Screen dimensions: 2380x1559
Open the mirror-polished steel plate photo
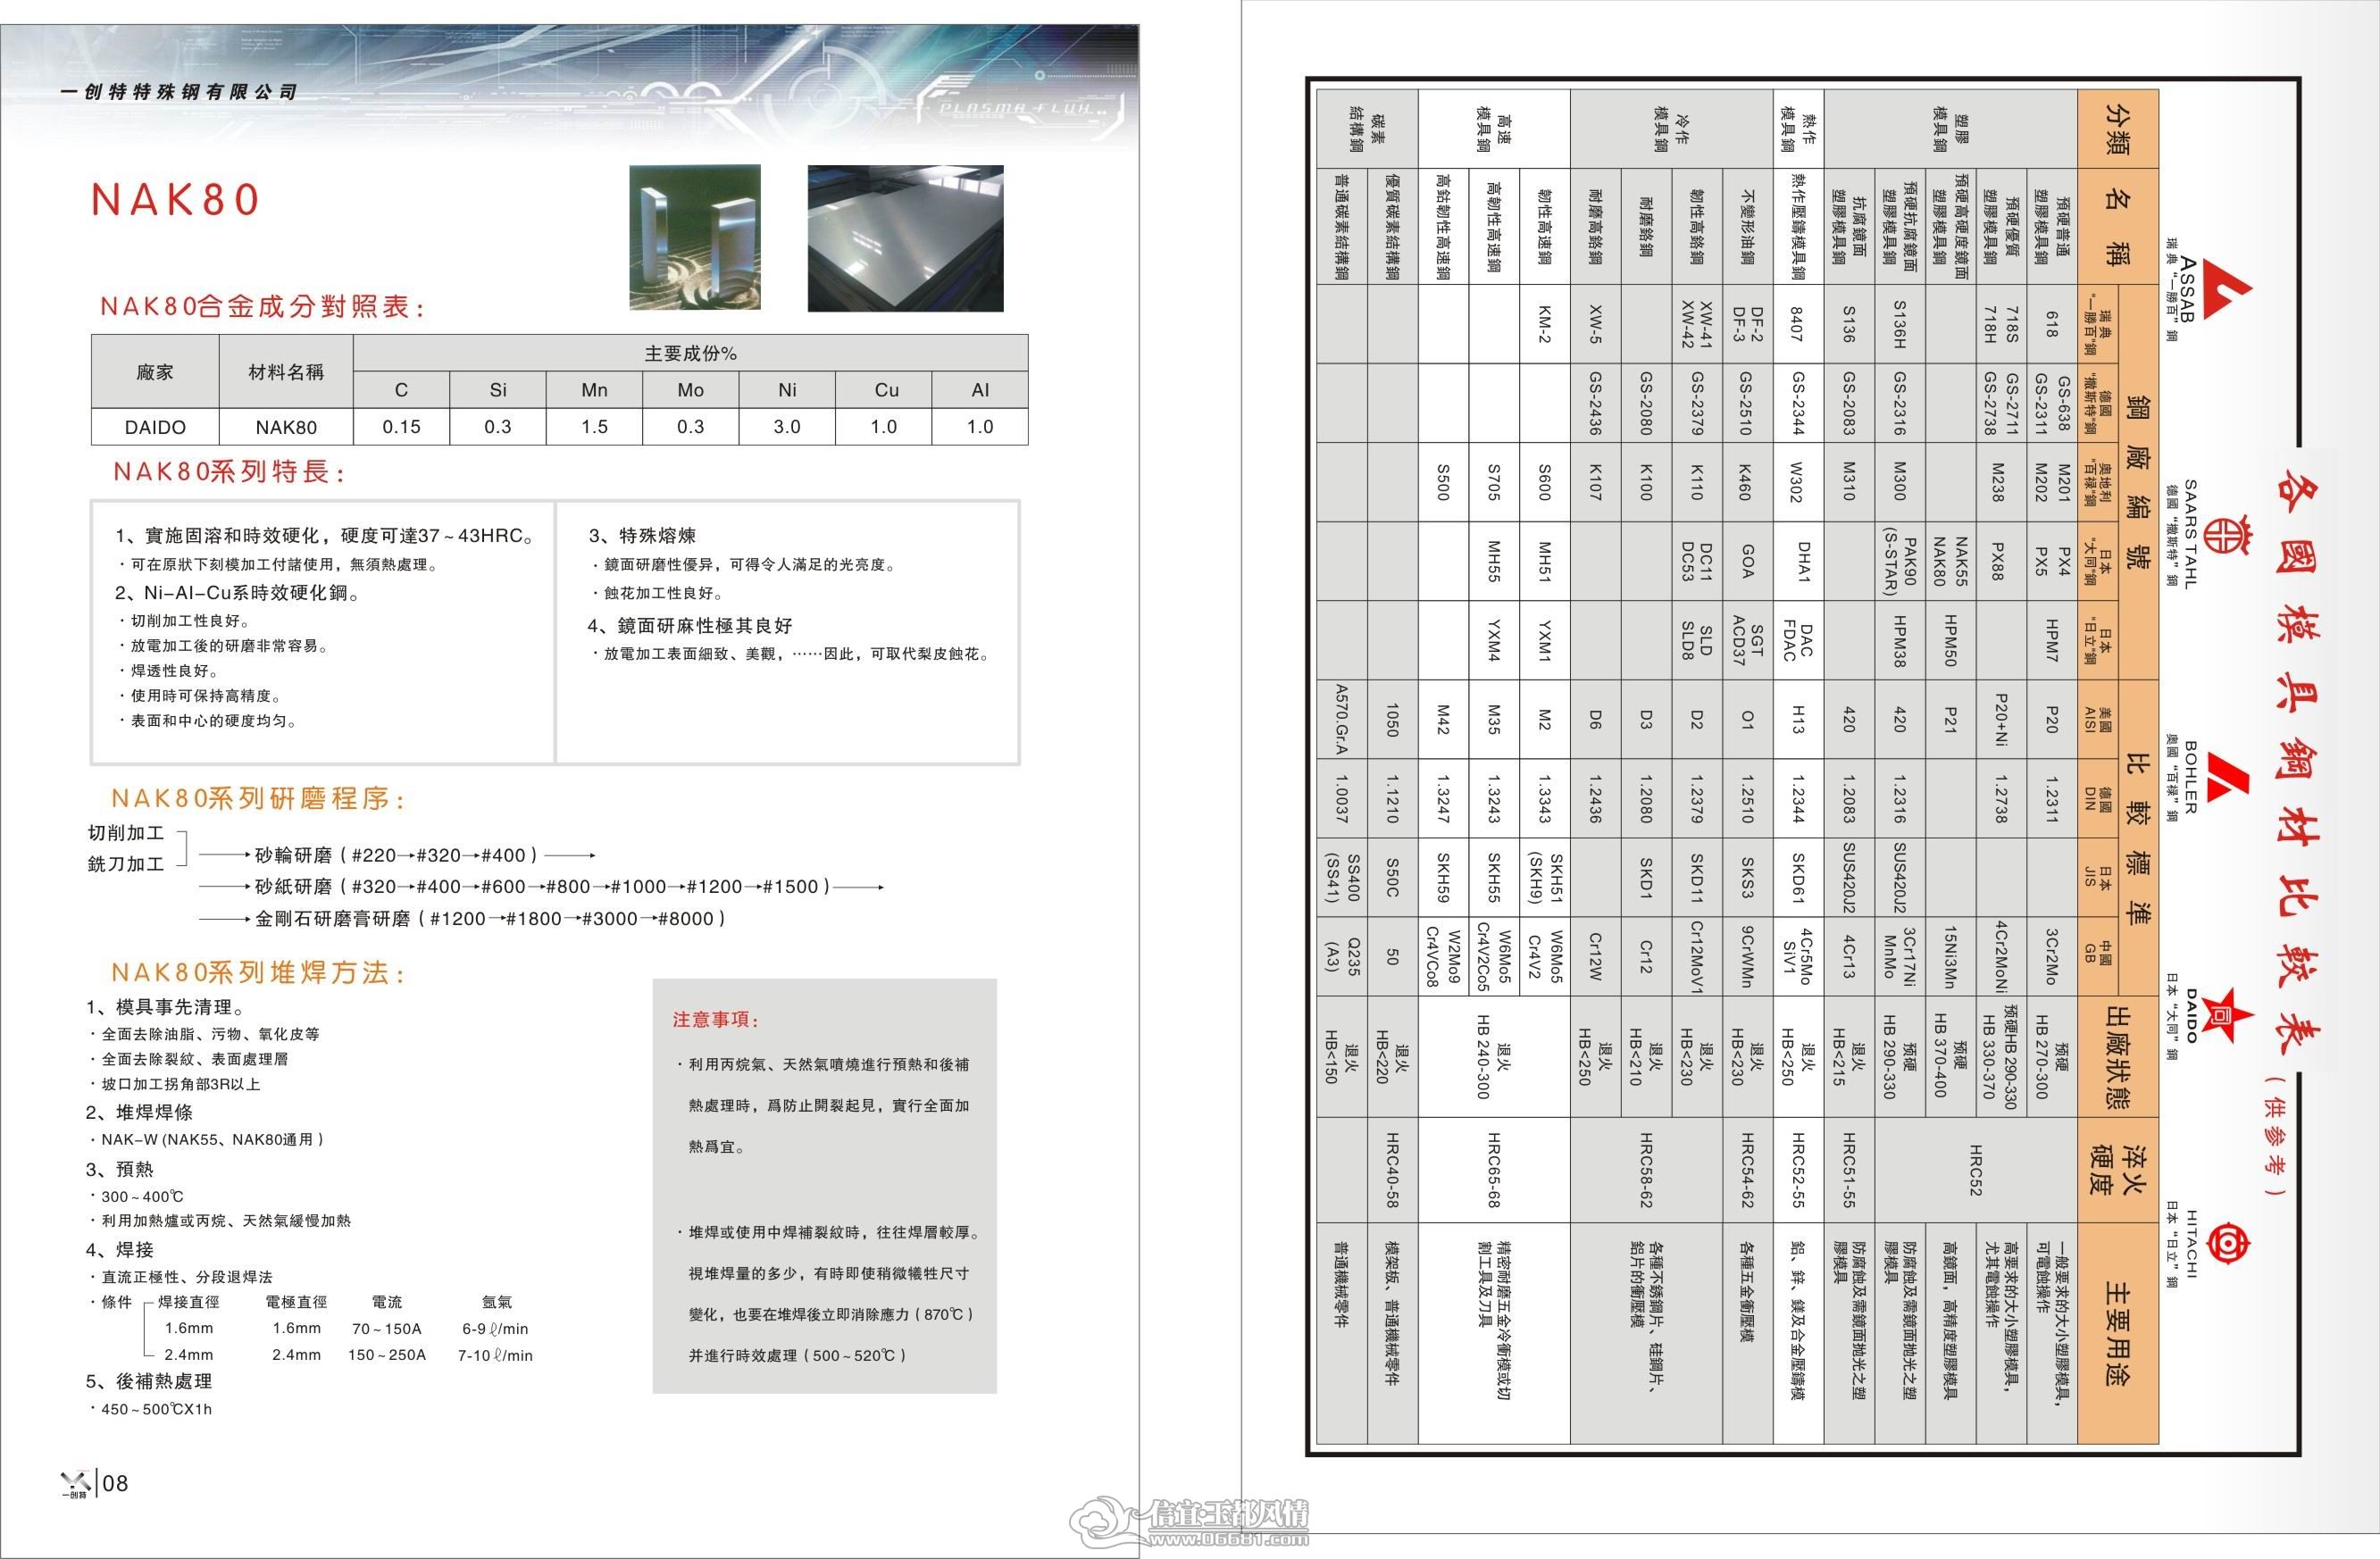pyautogui.click(x=905, y=238)
